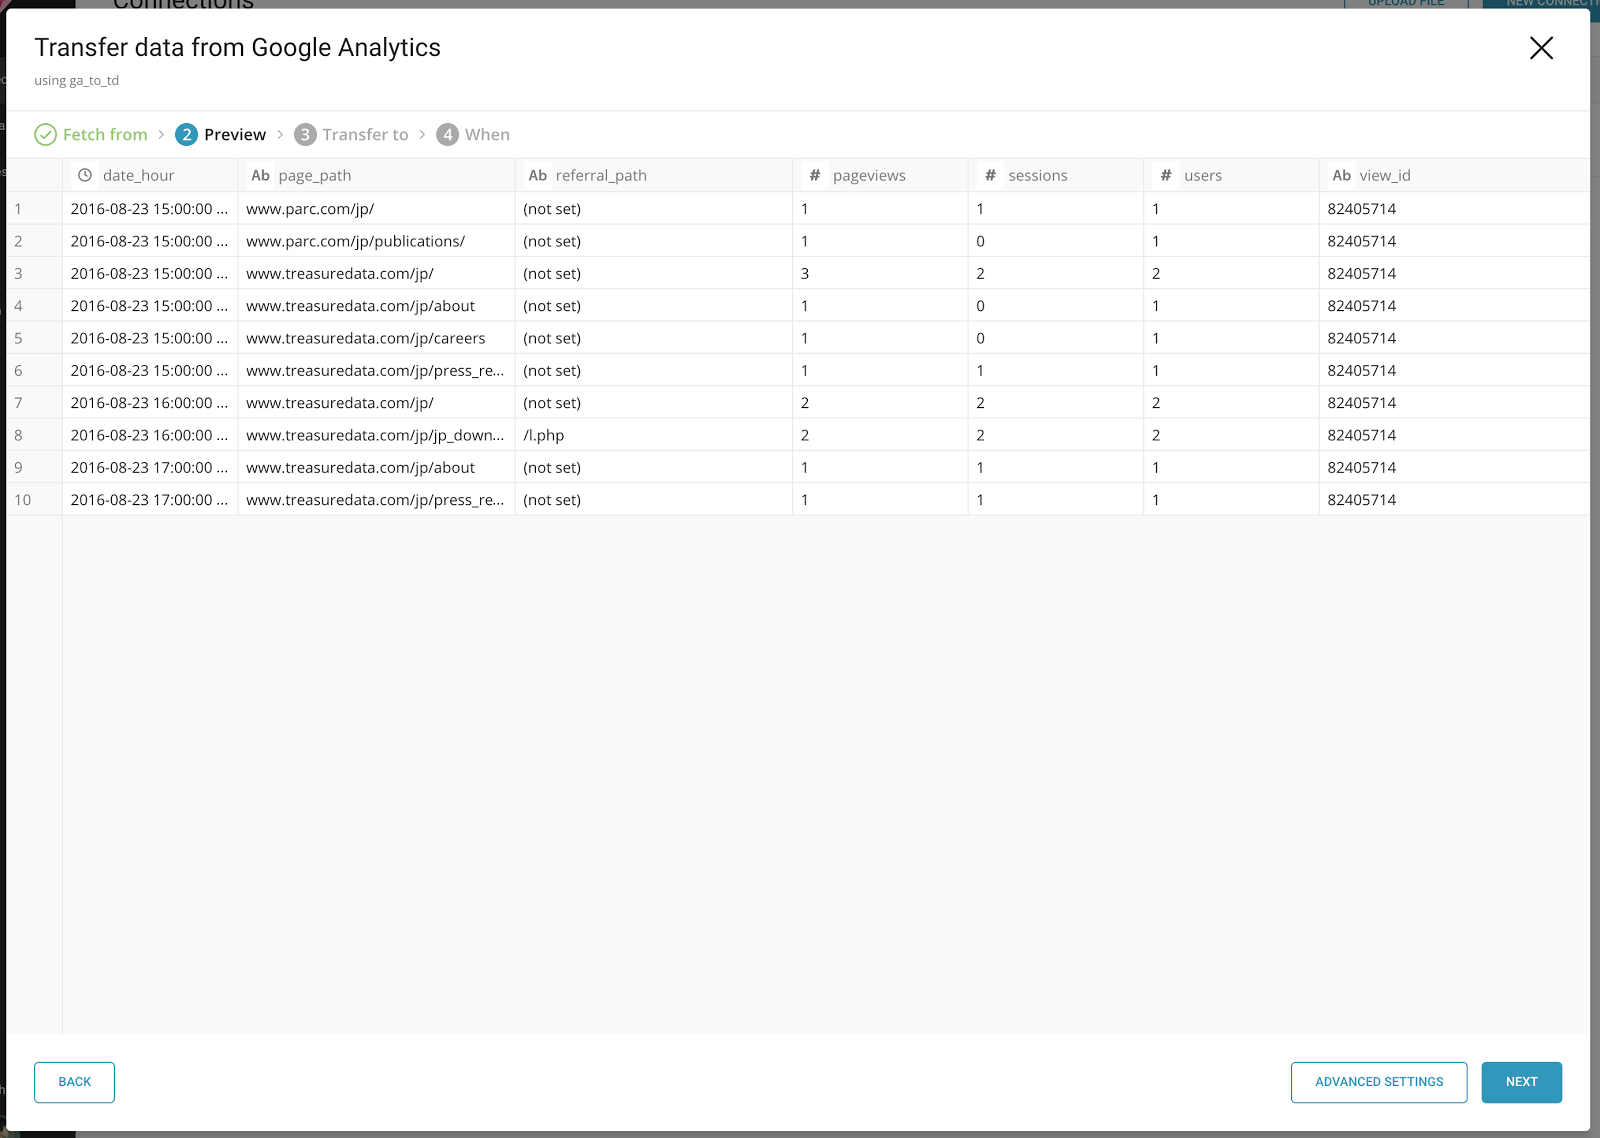
Task: Go to the Fetch from step
Action: [x=104, y=135]
